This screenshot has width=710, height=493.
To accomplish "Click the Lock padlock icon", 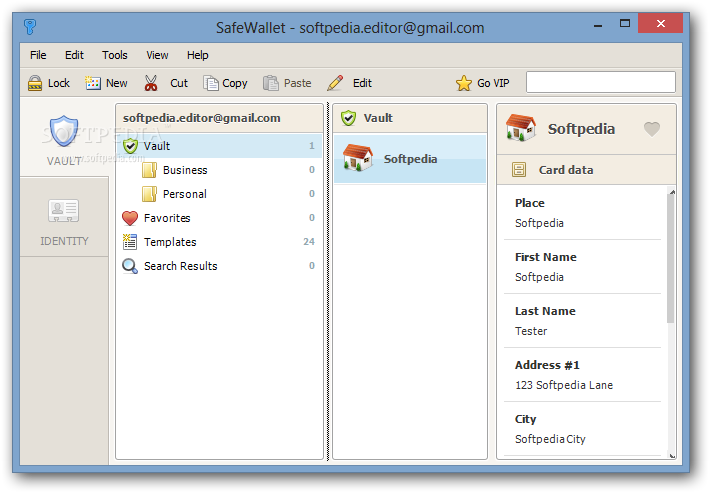I will point(35,83).
